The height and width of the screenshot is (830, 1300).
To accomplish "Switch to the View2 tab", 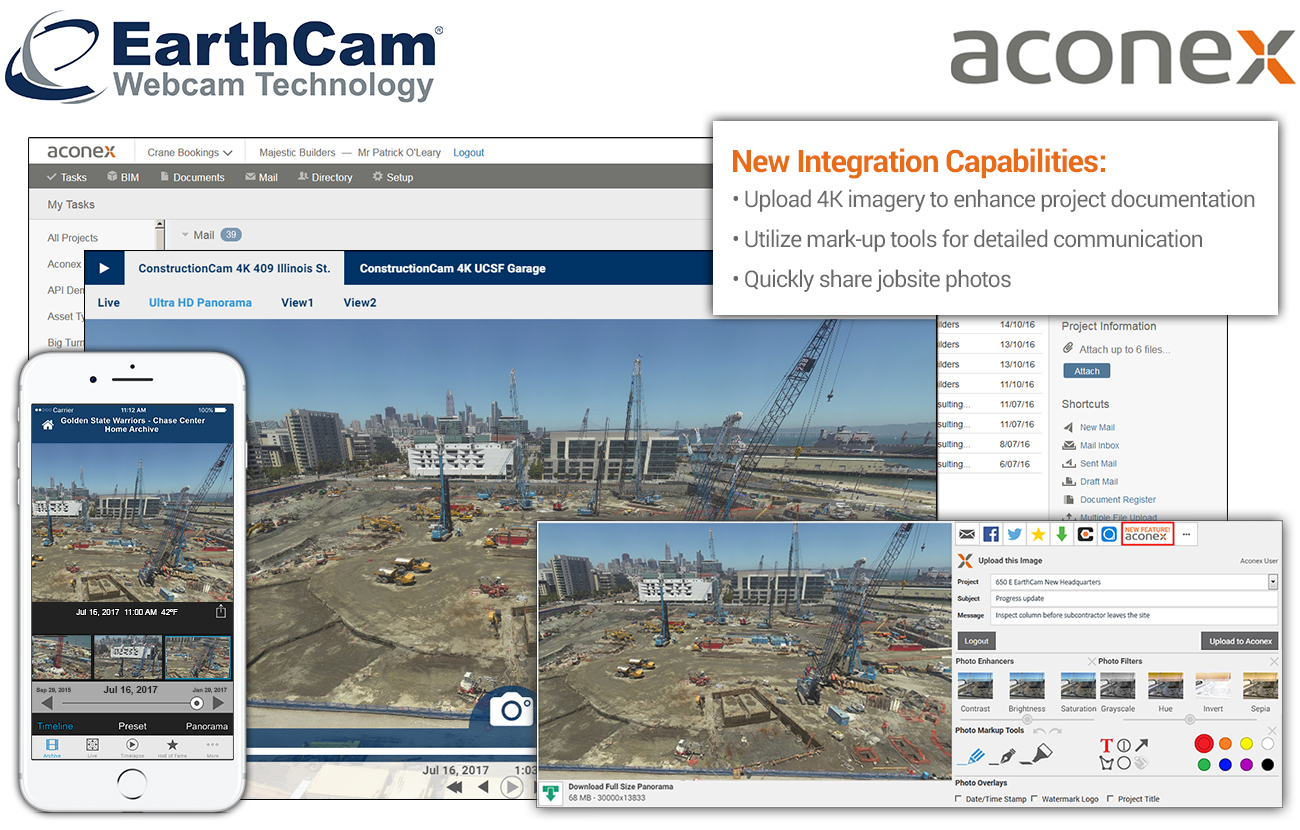I will click(x=360, y=302).
